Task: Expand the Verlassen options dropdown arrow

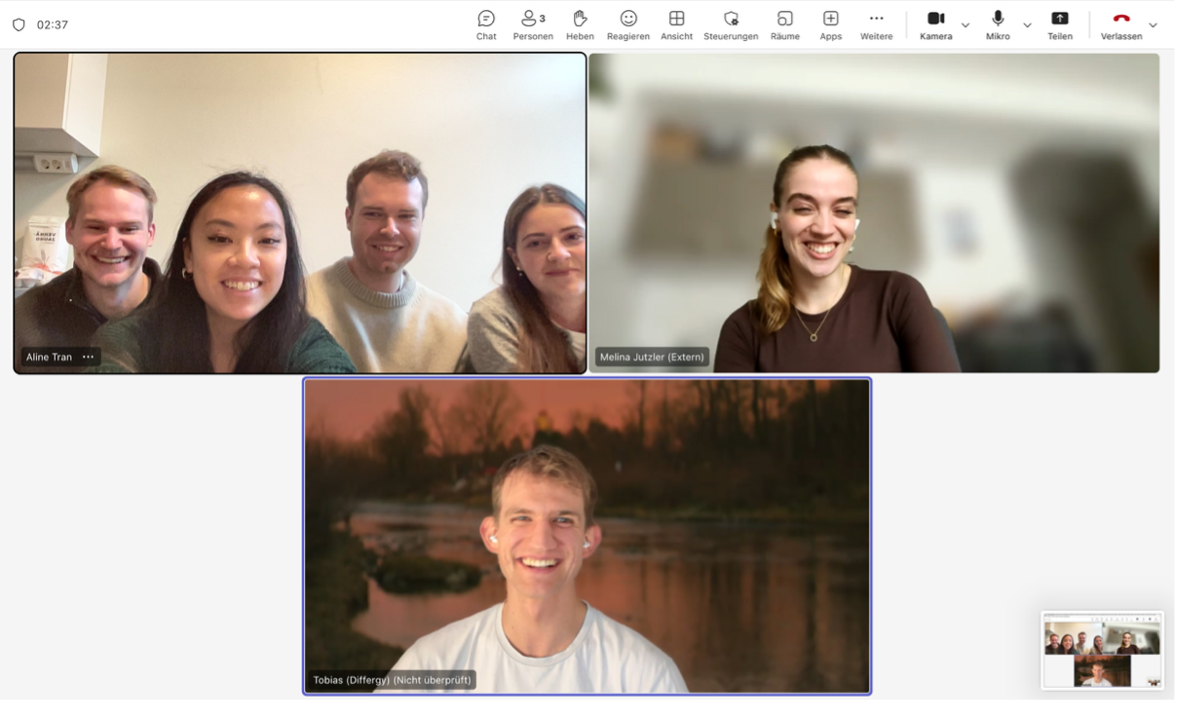Action: point(1153,25)
